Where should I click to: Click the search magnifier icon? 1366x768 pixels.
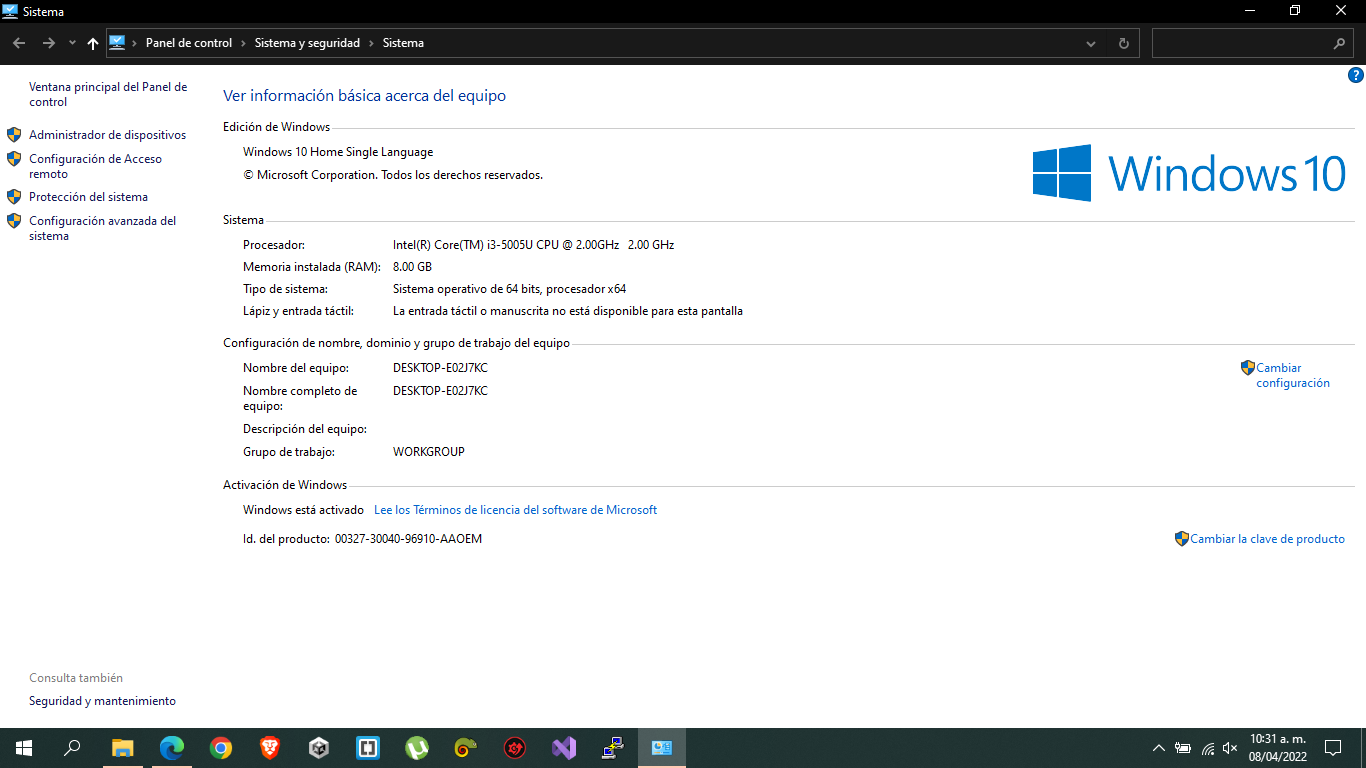point(1340,43)
